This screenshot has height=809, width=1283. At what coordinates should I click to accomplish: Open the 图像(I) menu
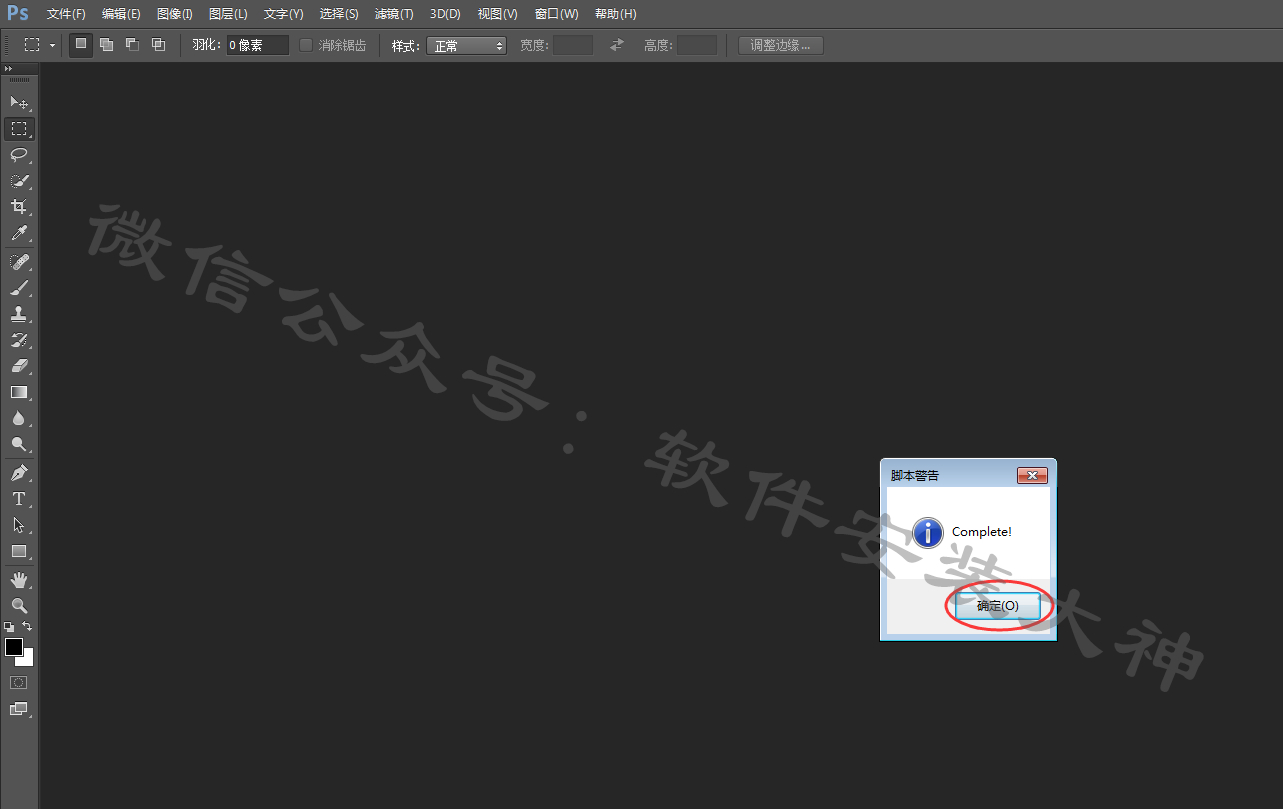pyautogui.click(x=175, y=14)
